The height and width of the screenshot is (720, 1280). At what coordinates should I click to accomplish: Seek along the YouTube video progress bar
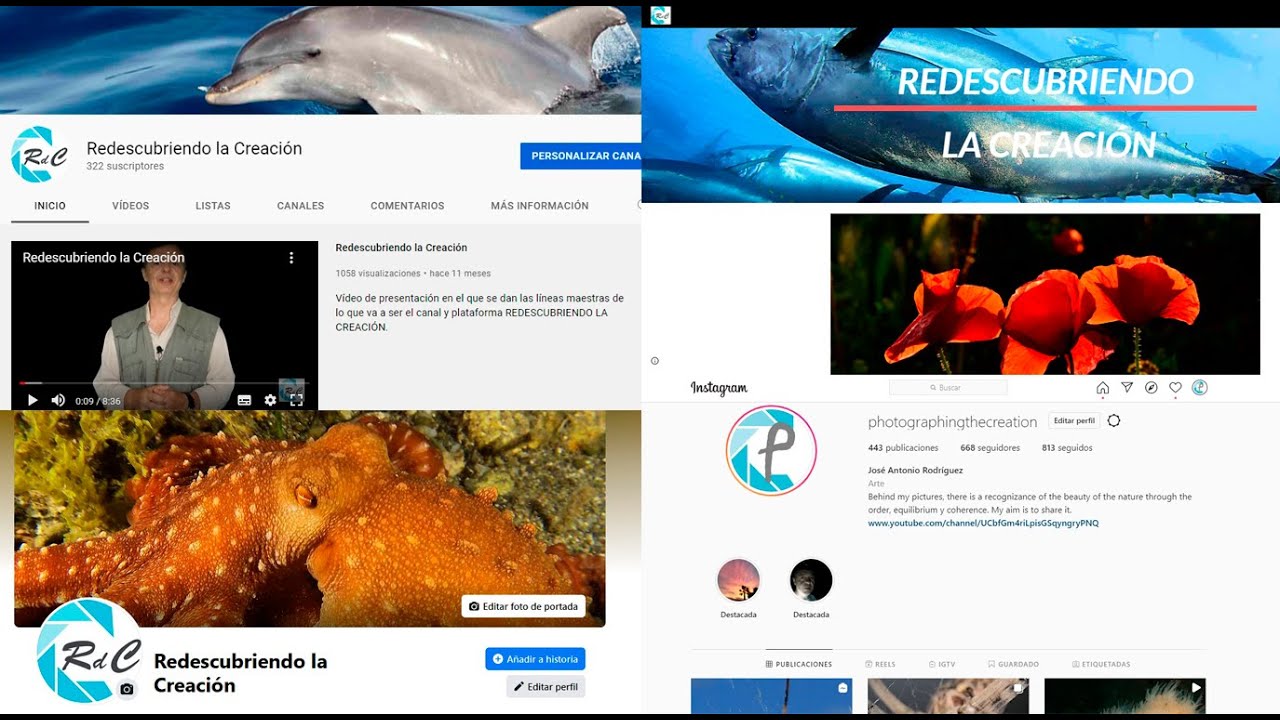click(x=165, y=383)
